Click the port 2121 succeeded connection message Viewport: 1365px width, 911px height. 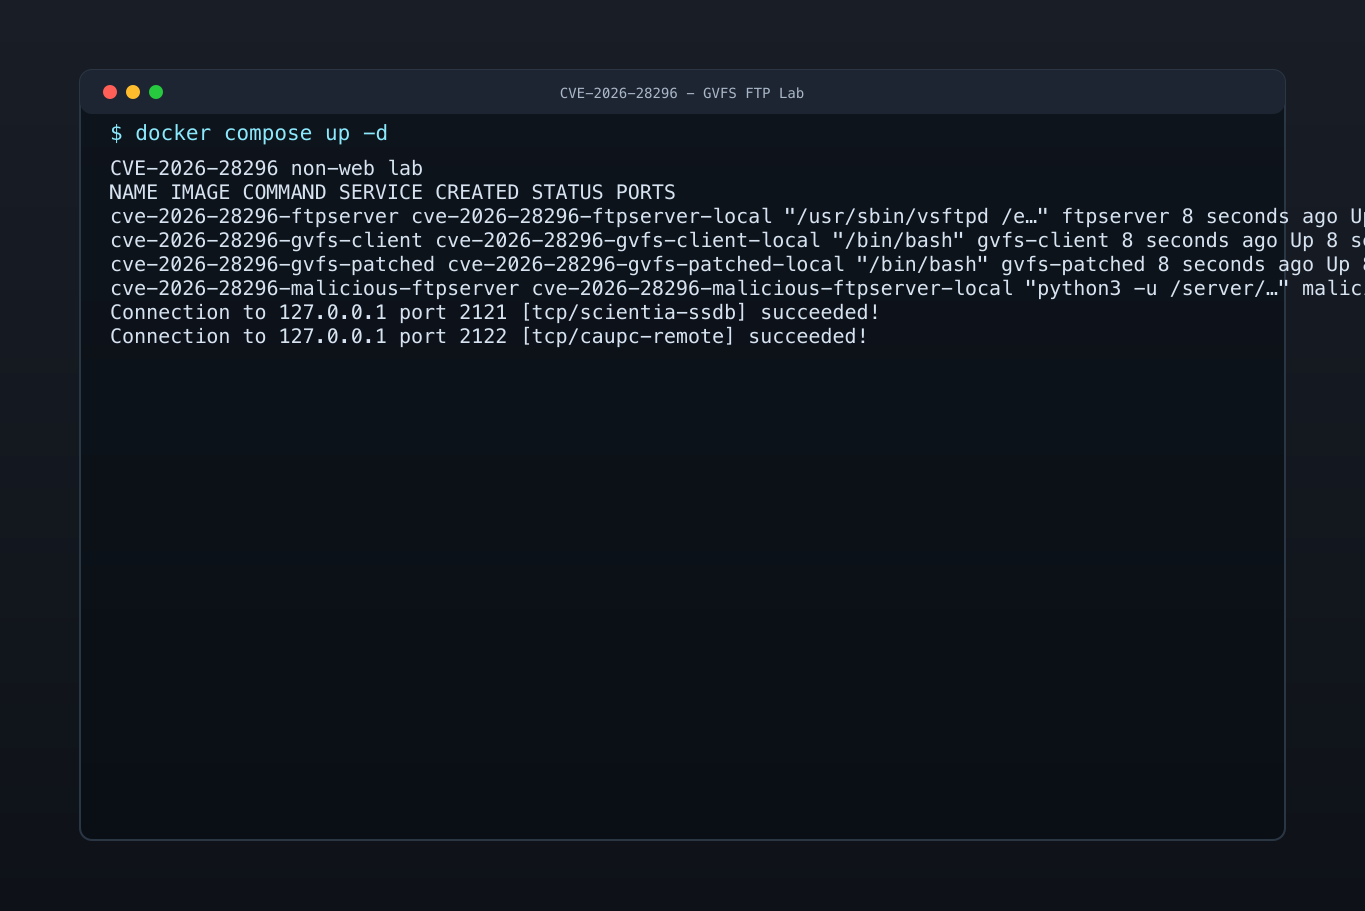(494, 312)
